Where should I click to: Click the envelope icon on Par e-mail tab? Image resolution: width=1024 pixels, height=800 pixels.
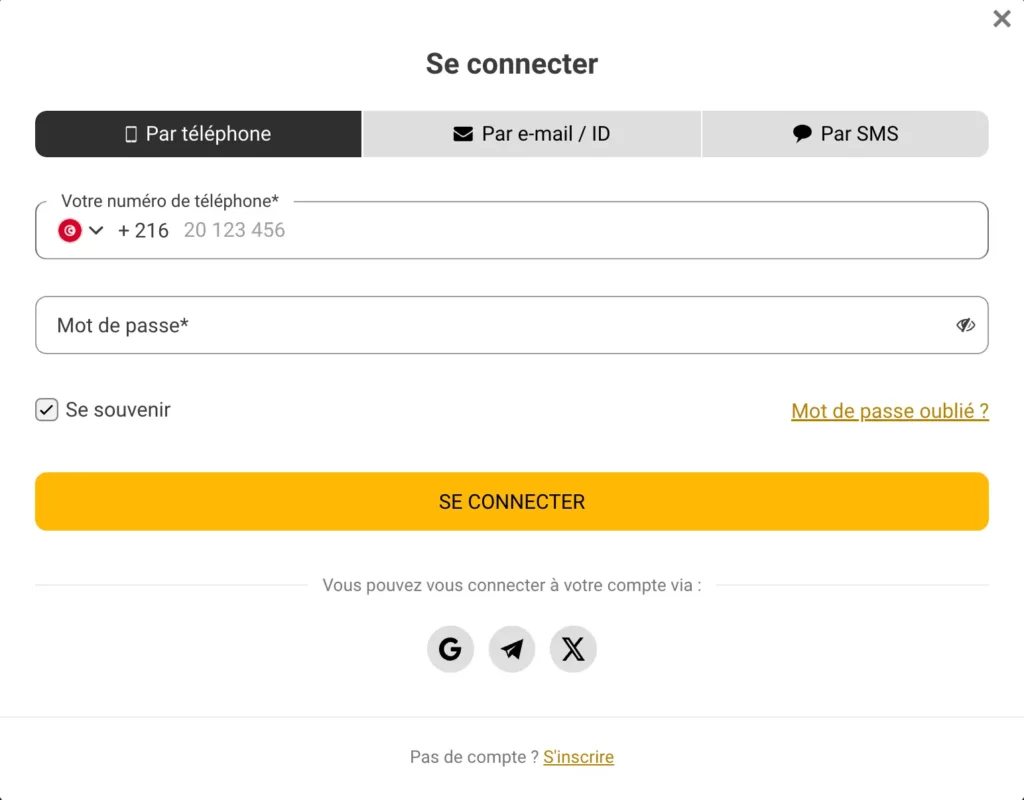(462, 133)
